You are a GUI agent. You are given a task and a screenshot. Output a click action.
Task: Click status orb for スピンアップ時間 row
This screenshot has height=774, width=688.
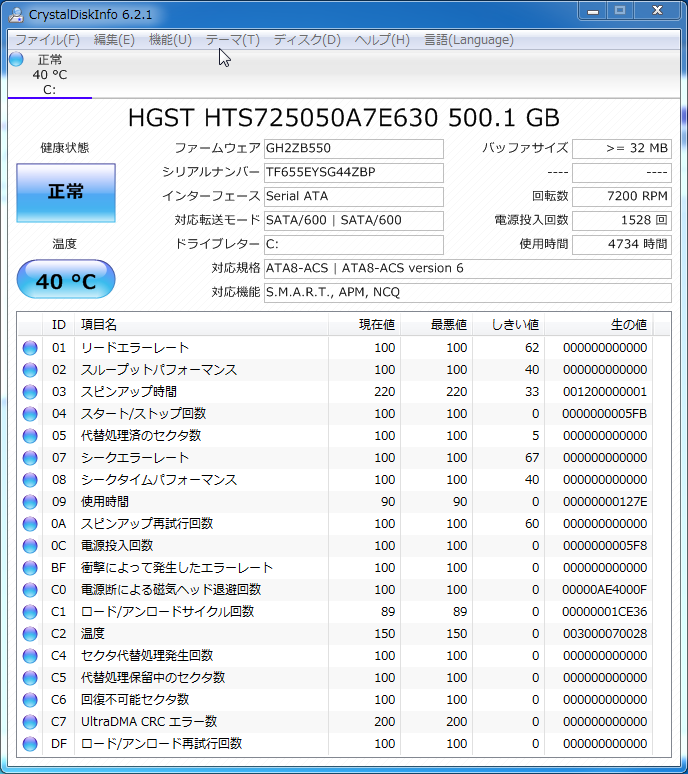(30, 391)
